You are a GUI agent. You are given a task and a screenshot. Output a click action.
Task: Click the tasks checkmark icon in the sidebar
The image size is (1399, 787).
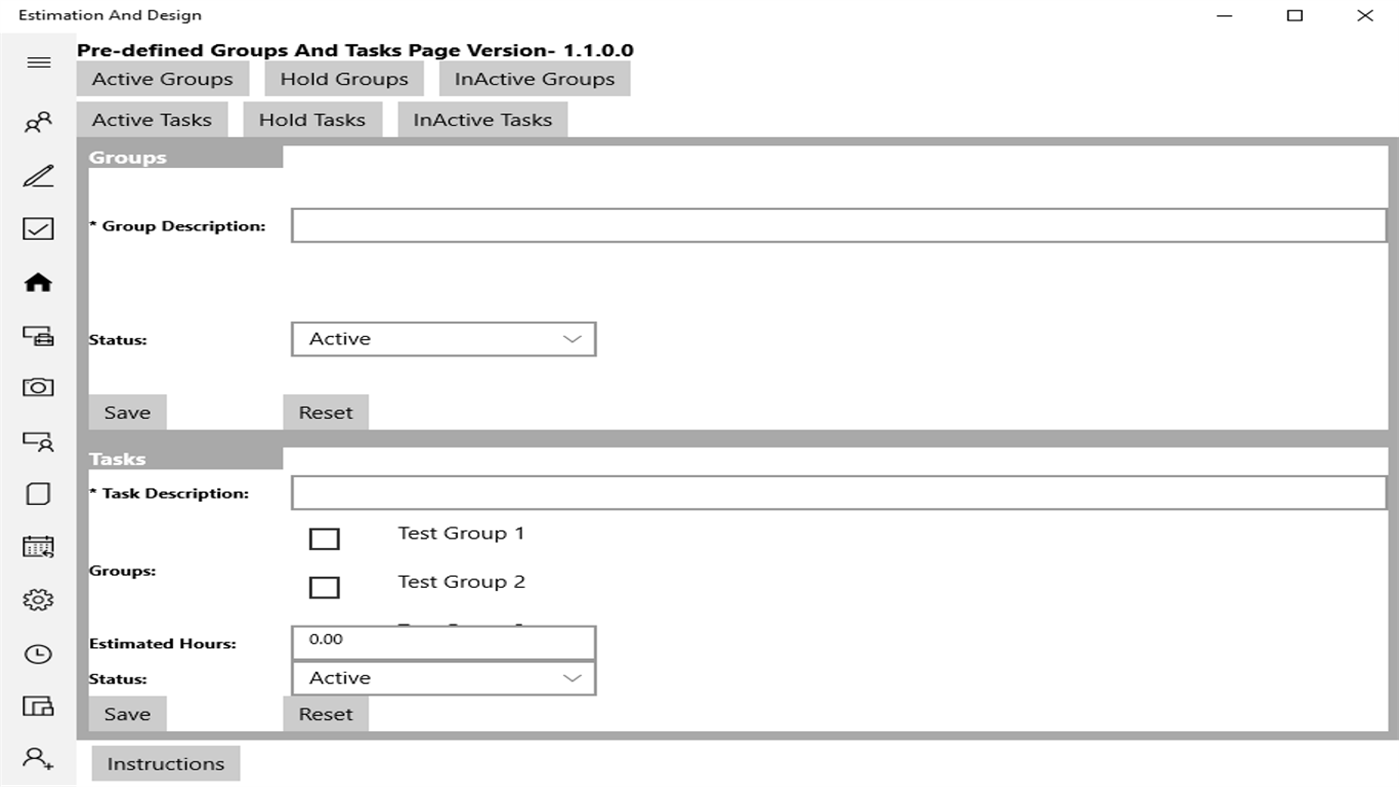(x=38, y=228)
